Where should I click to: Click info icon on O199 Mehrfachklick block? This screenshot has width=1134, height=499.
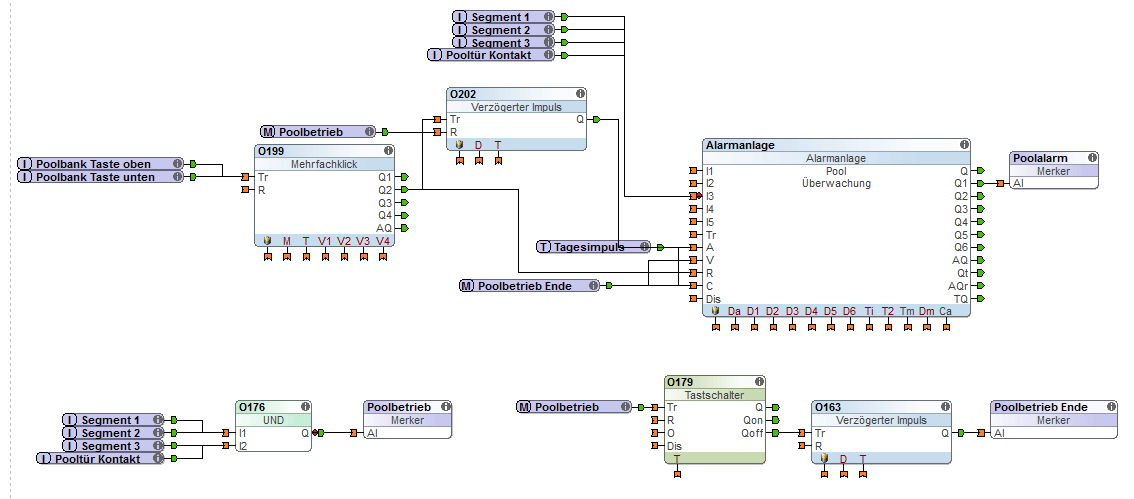coord(388,151)
